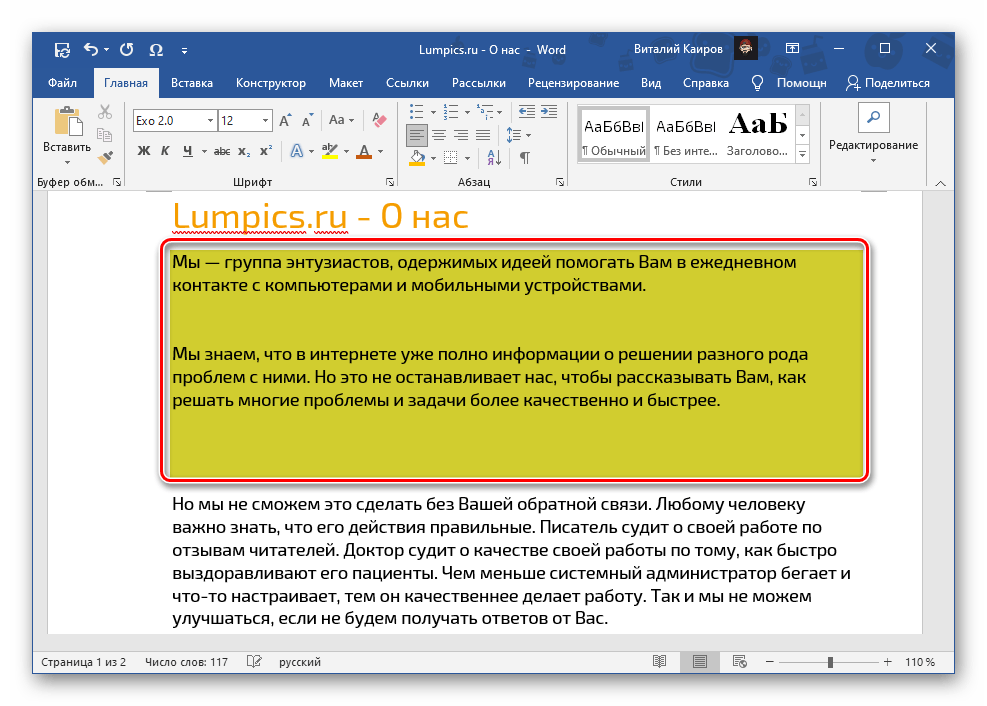Move the zoom slider handle
Viewport: 987px width, 706px height.
coord(830,662)
